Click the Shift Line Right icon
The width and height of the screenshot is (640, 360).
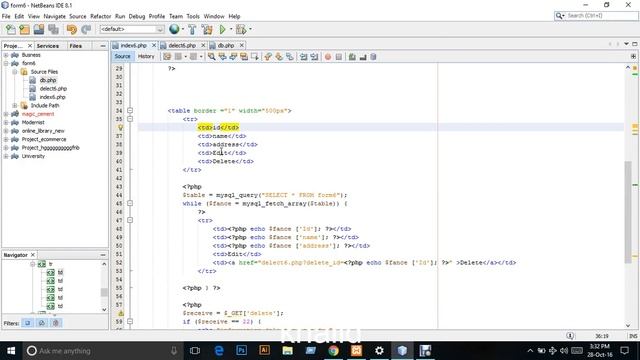pyautogui.click(x=314, y=57)
